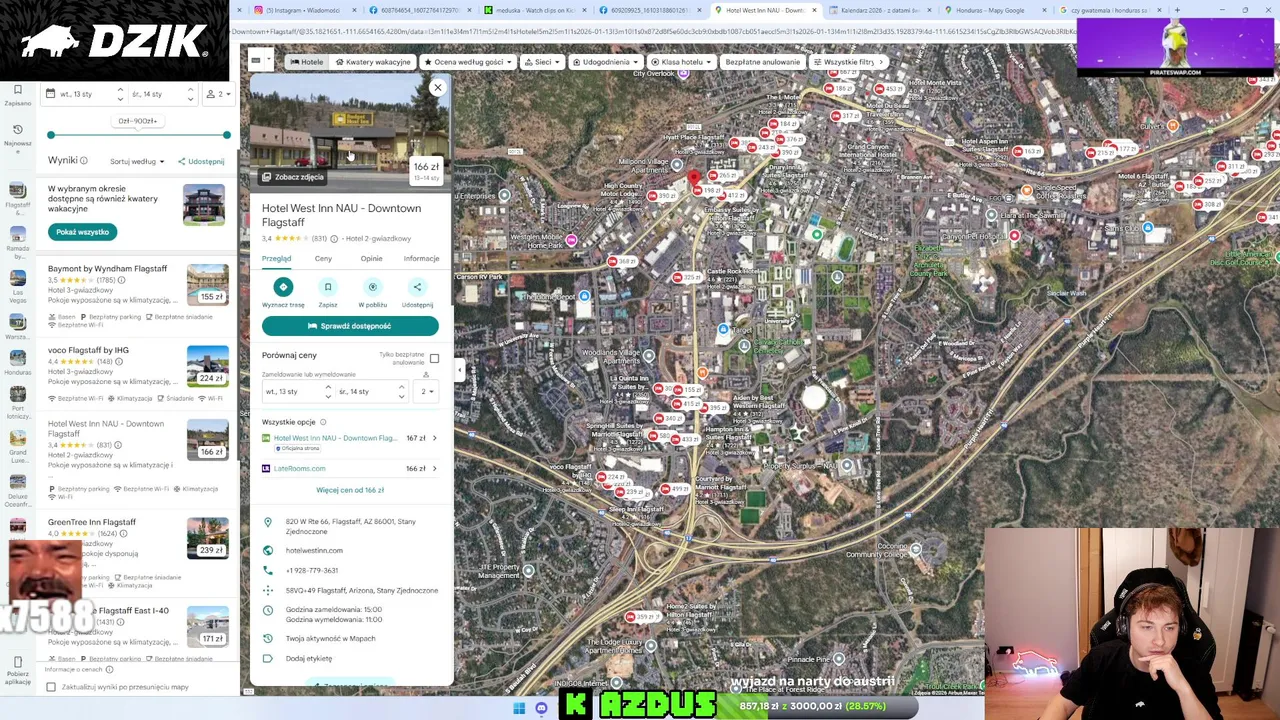Click the info icon next to Wyniki

coord(84,160)
